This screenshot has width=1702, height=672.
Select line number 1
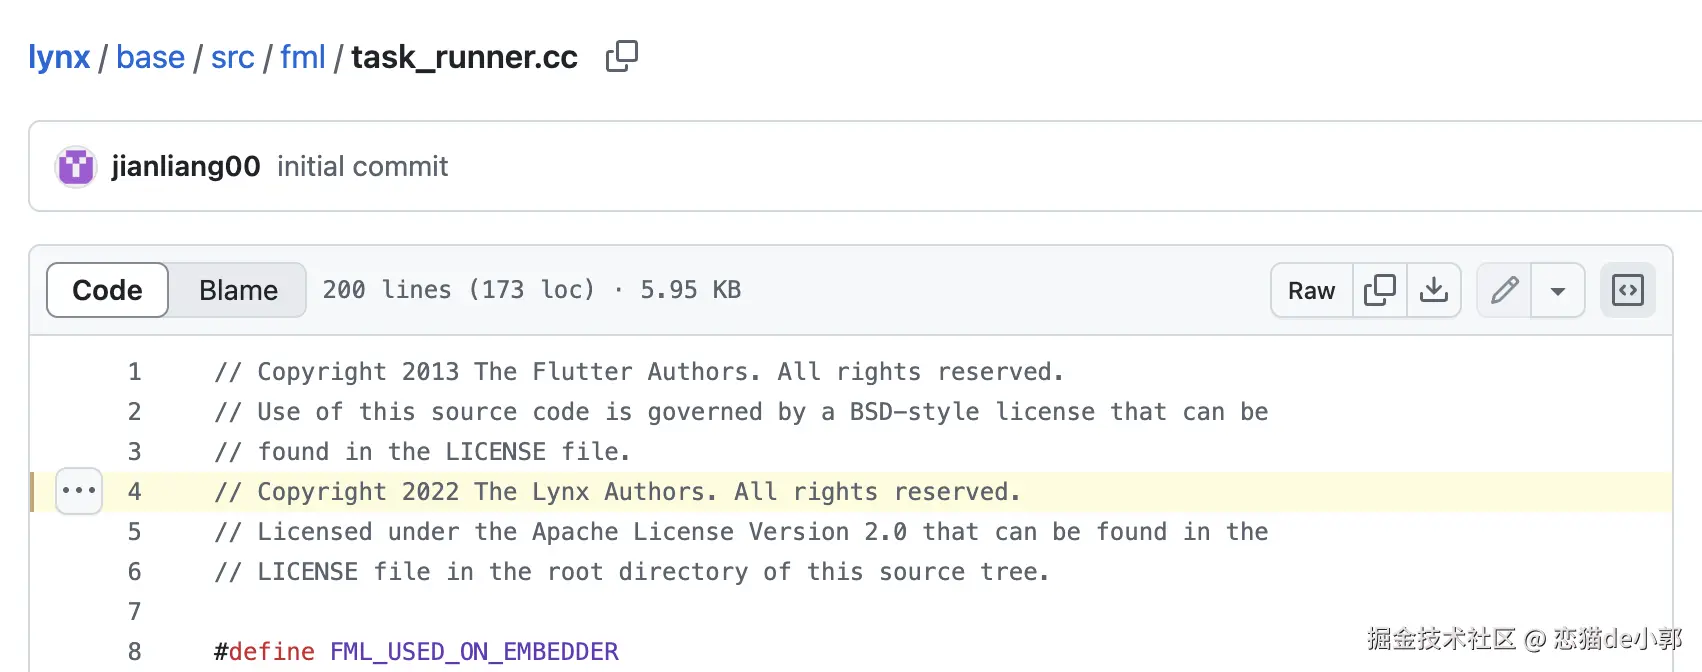[134, 372]
